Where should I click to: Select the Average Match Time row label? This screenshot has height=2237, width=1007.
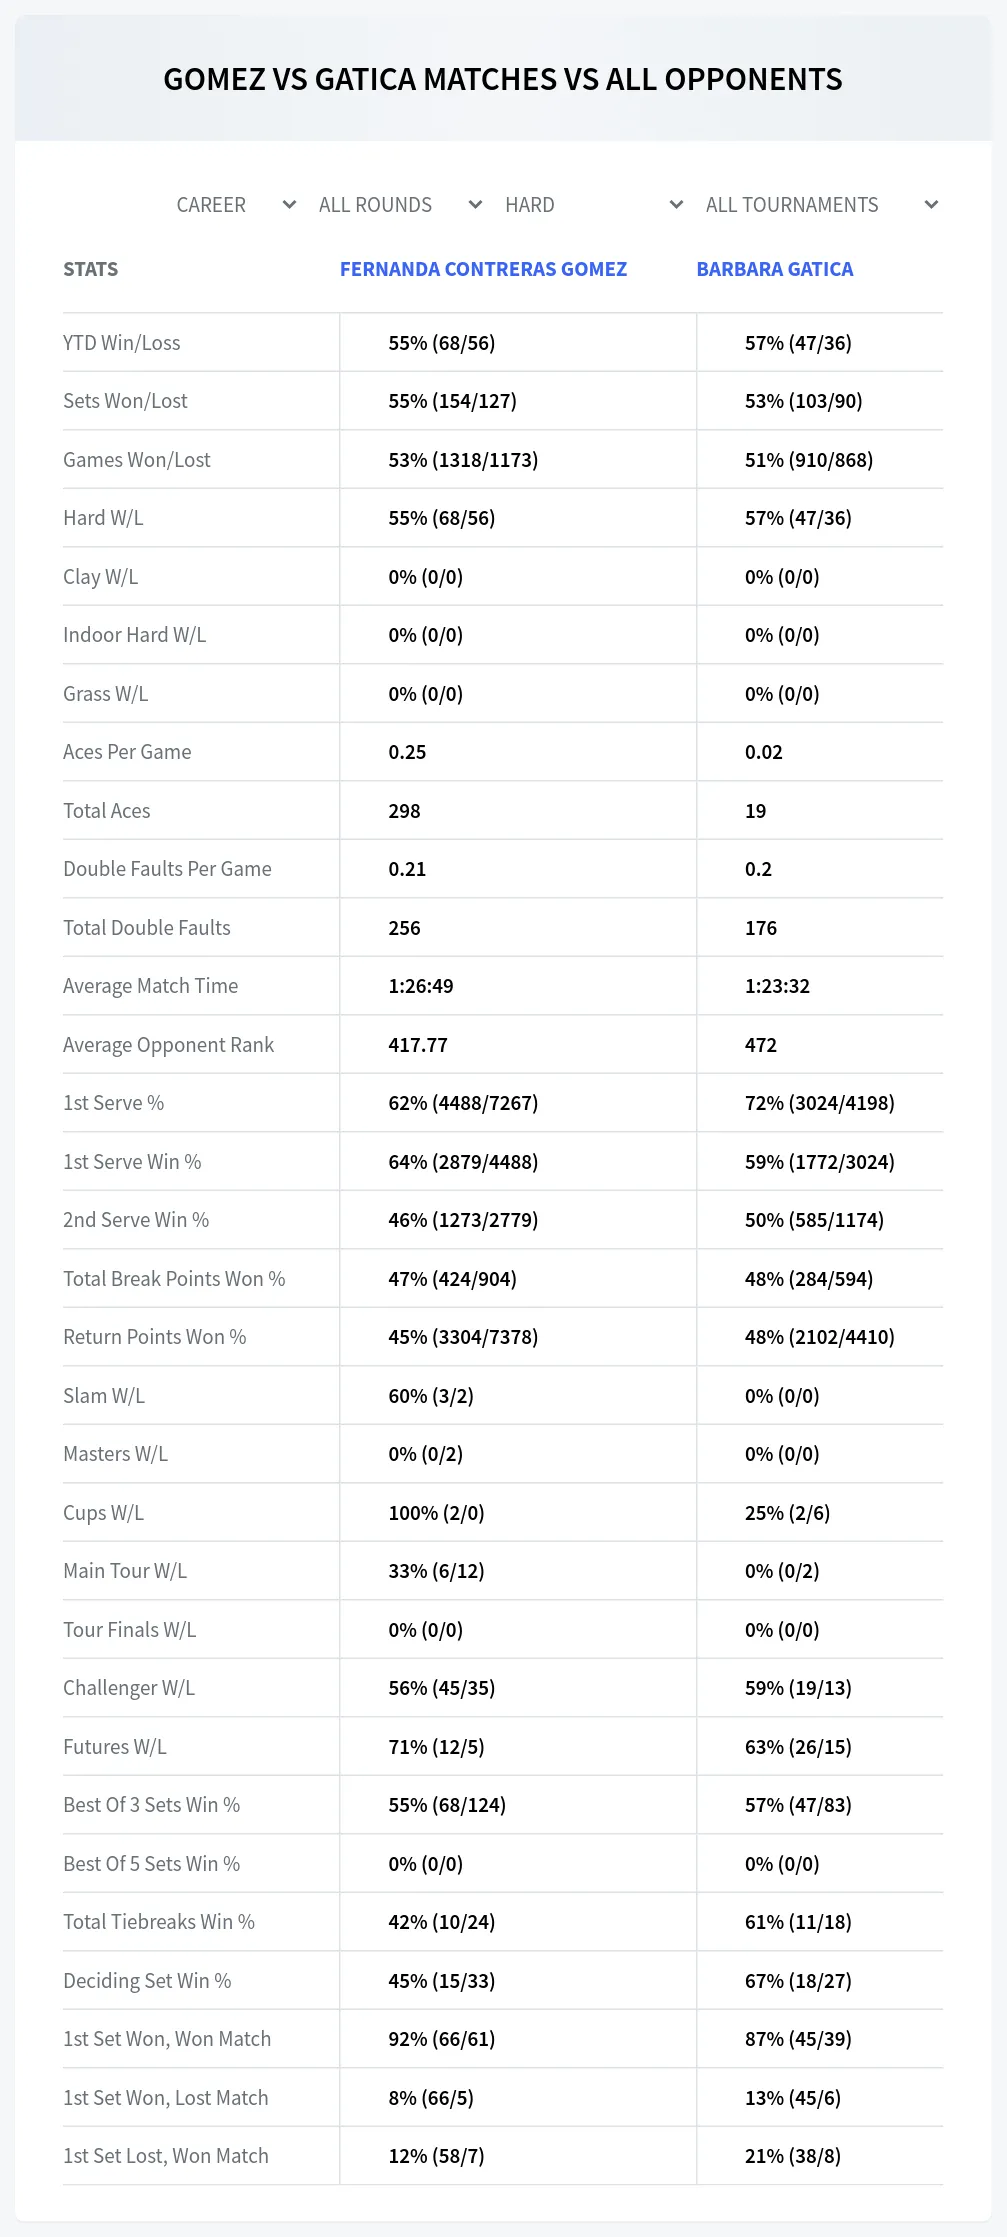(x=151, y=986)
